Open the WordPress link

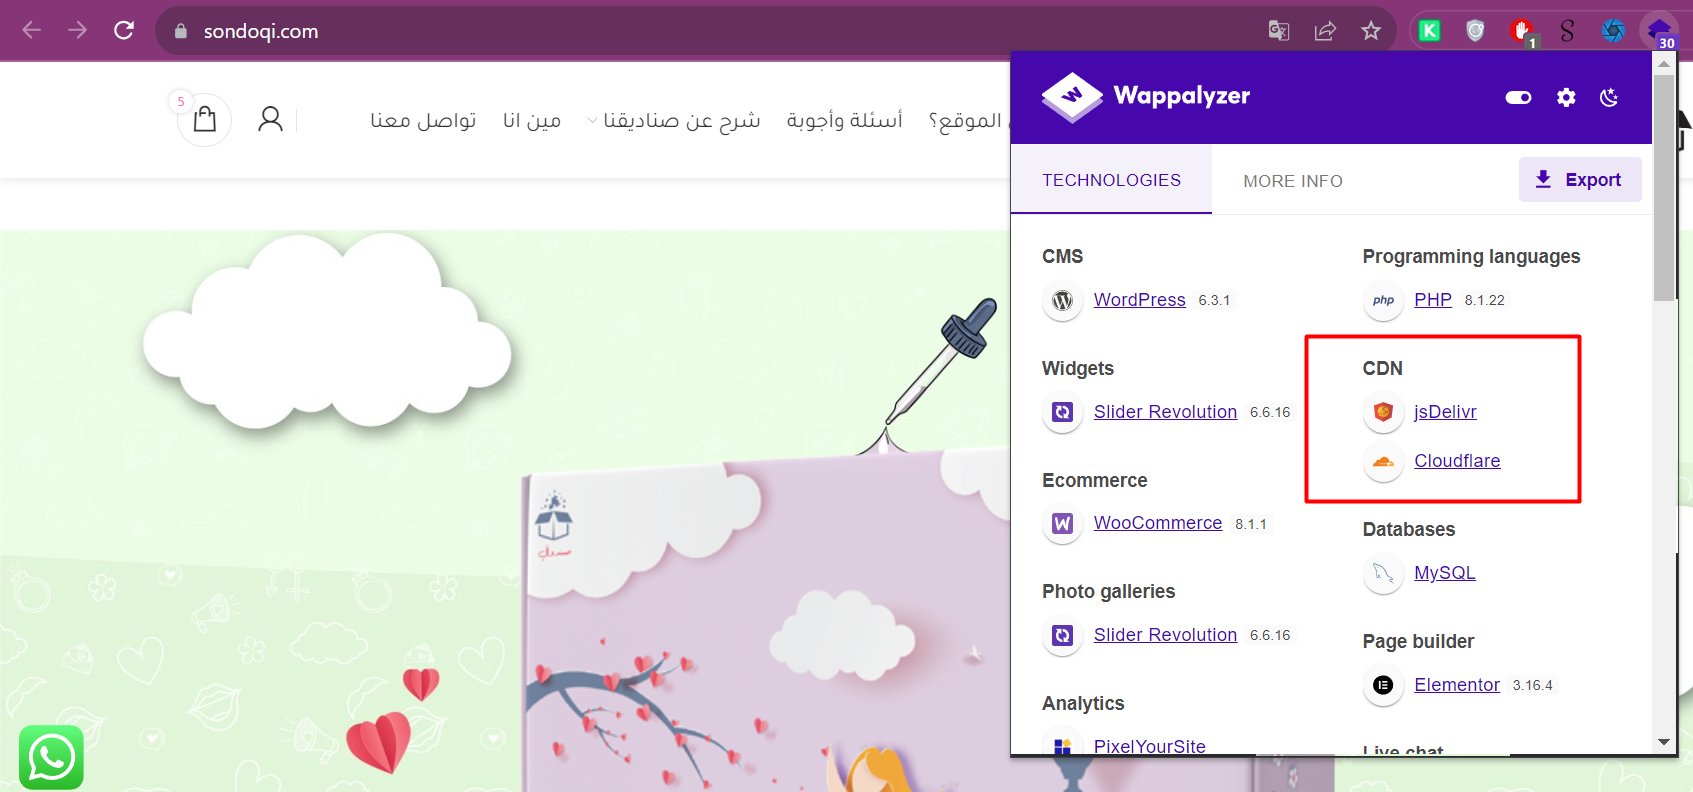pyautogui.click(x=1139, y=300)
